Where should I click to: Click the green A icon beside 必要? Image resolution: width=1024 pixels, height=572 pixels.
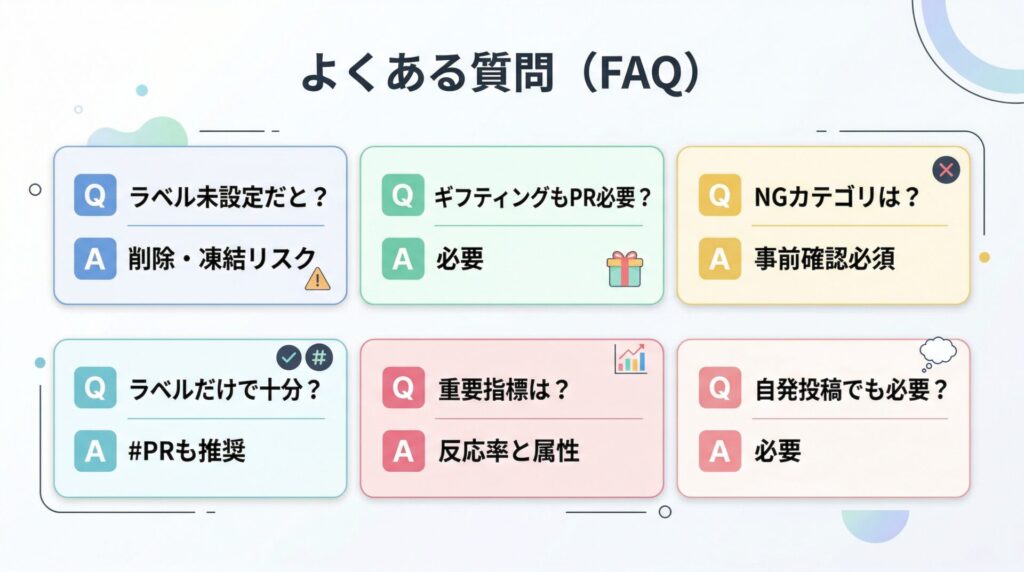click(403, 259)
